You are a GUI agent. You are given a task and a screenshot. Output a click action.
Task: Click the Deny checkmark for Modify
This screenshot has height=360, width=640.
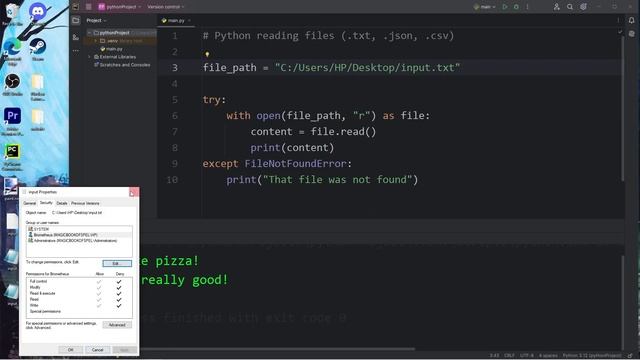pyautogui.click(x=119, y=287)
